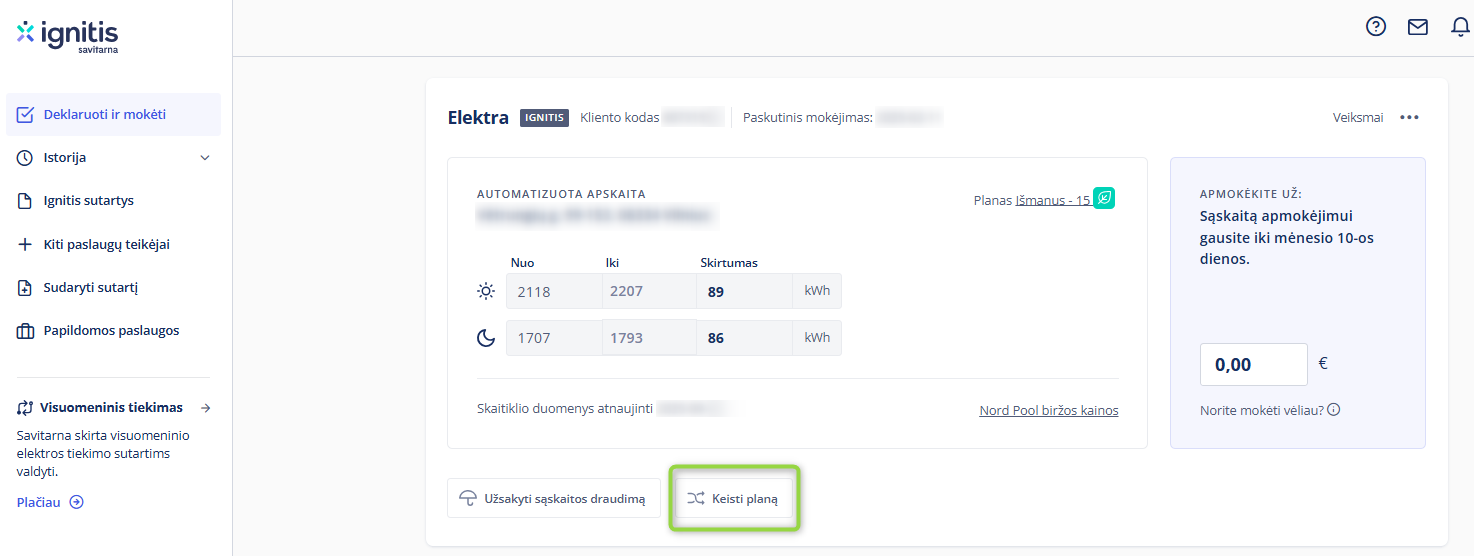Open Kiti paslaugų teikėjai section
Image resolution: width=1474 pixels, height=556 pixels.
click(x=106, y=244)
